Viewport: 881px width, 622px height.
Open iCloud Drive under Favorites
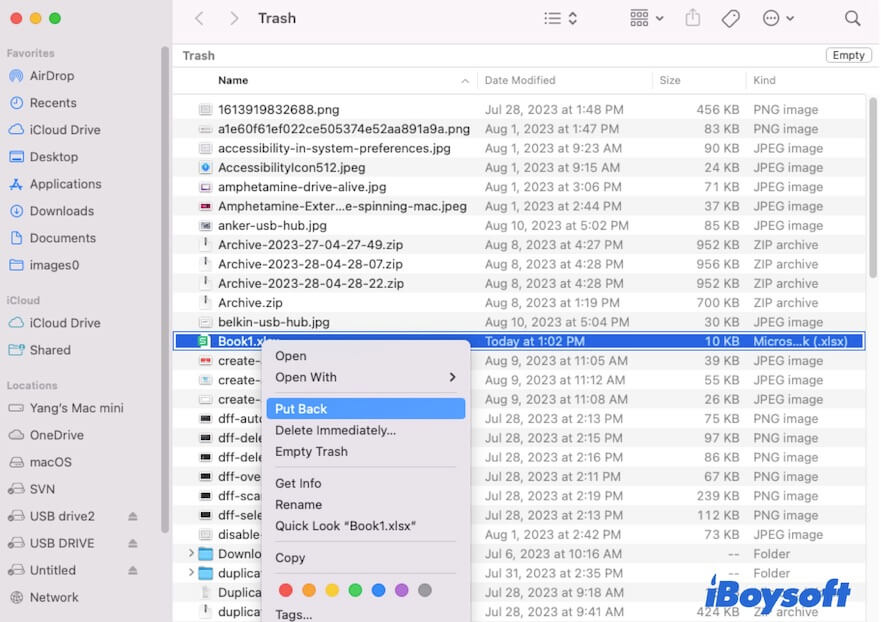[x=64, y=130]
